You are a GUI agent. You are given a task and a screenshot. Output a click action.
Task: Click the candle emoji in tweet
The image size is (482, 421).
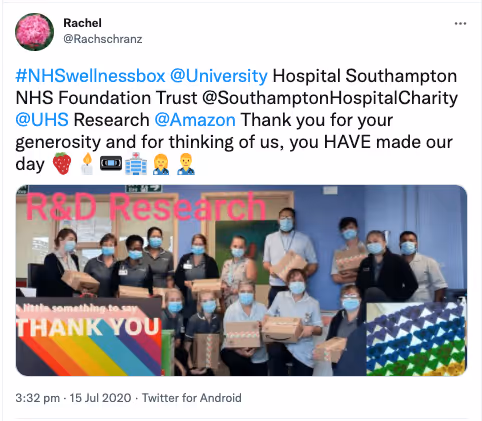(x=87, y=164)
